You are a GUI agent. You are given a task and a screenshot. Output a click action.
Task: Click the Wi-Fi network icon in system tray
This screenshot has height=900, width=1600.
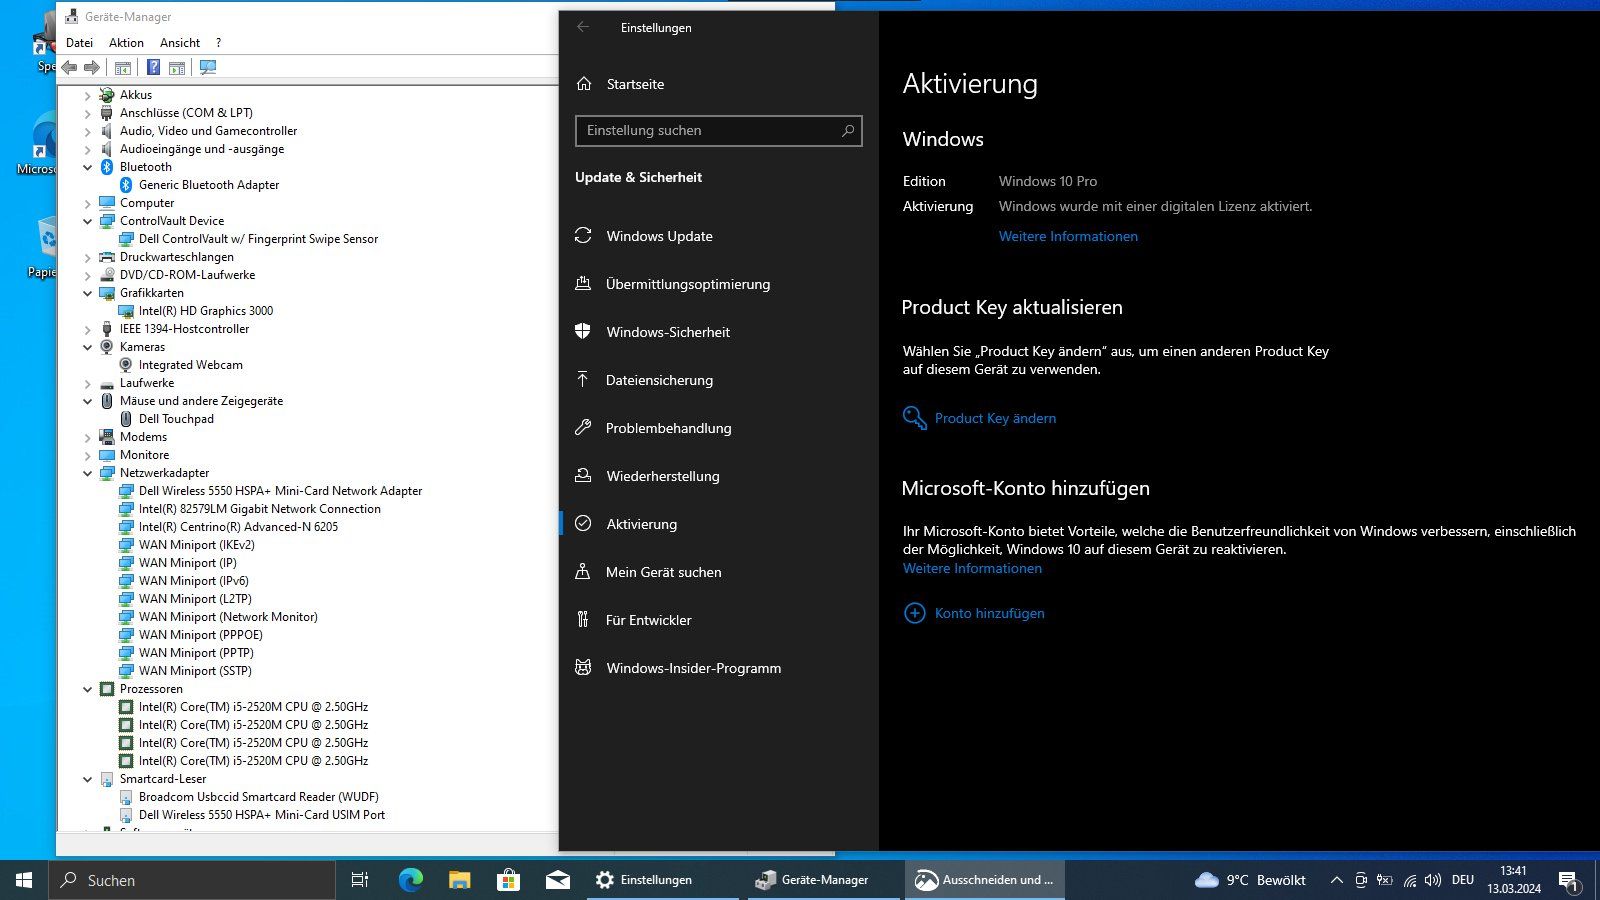[x=1409, y=880]
